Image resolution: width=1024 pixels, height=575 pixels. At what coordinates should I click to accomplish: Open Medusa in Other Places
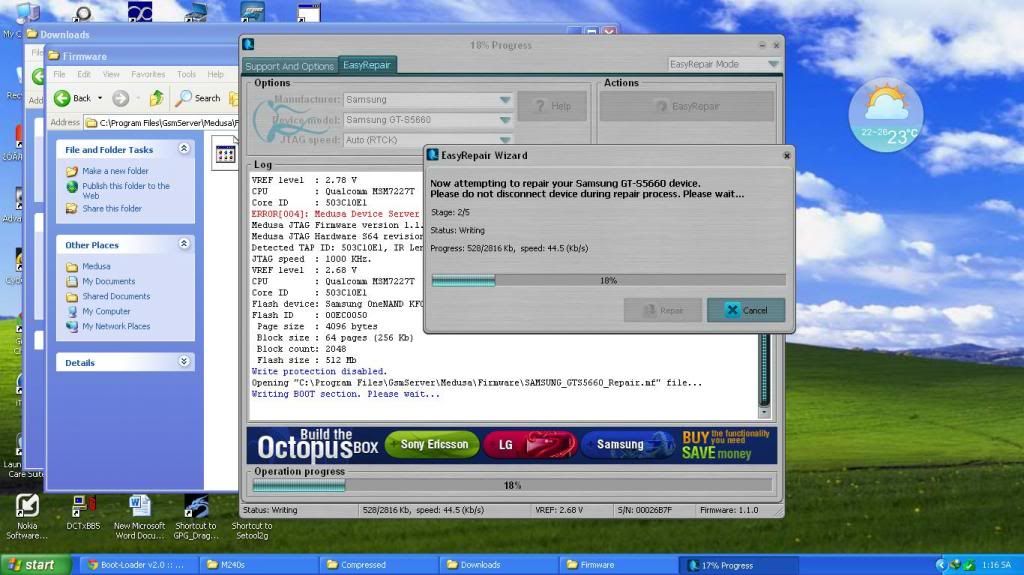[x=96, y=267]
